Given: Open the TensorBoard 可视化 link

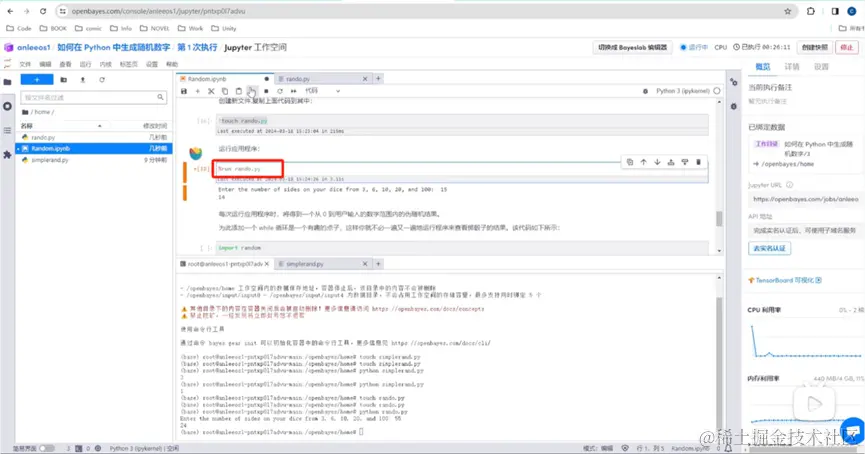Looking at the screenshot, I should point(785,280).
